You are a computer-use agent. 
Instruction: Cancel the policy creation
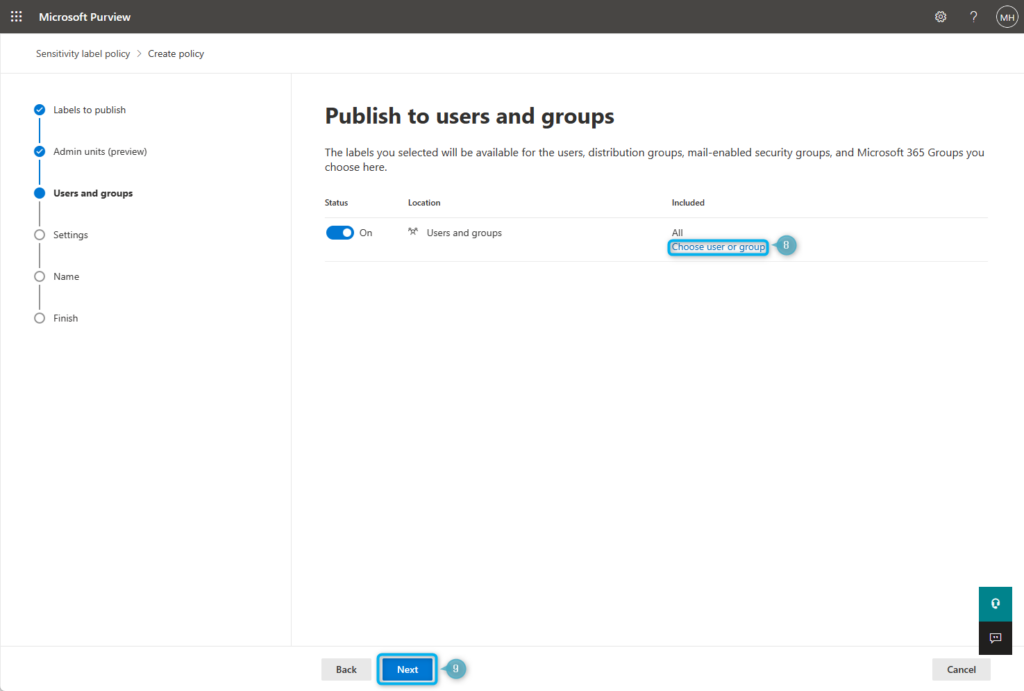click(960, 669)
